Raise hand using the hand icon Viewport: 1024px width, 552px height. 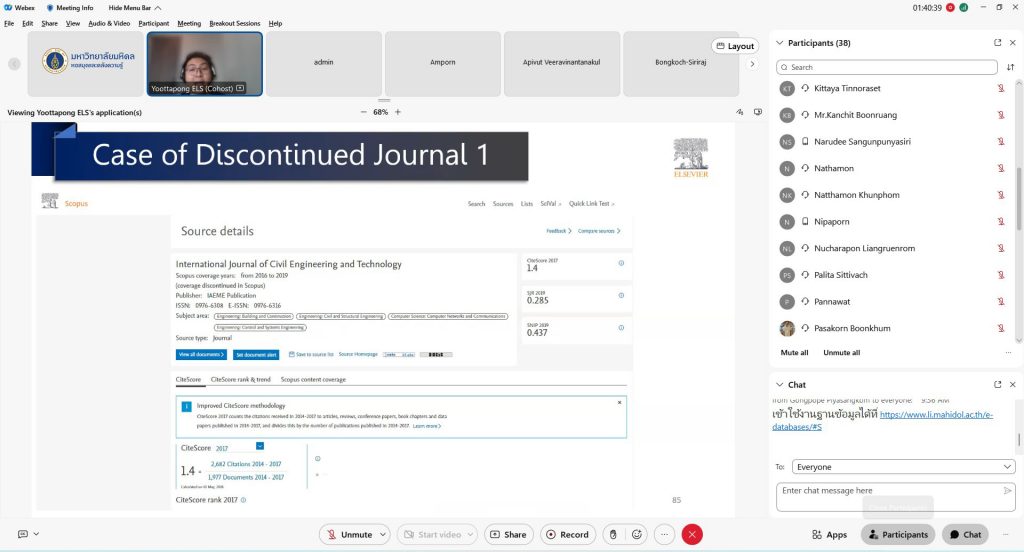point(613,535)
